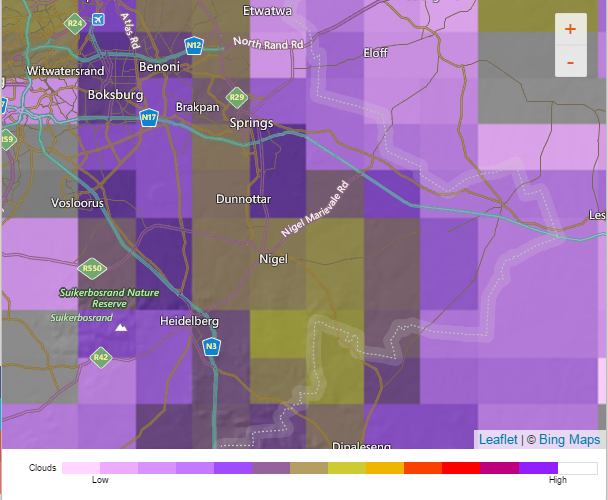Select the airport icon near Atlas Rd
The height and width of the screenshot is (500, 608).
tap(98, 20)
